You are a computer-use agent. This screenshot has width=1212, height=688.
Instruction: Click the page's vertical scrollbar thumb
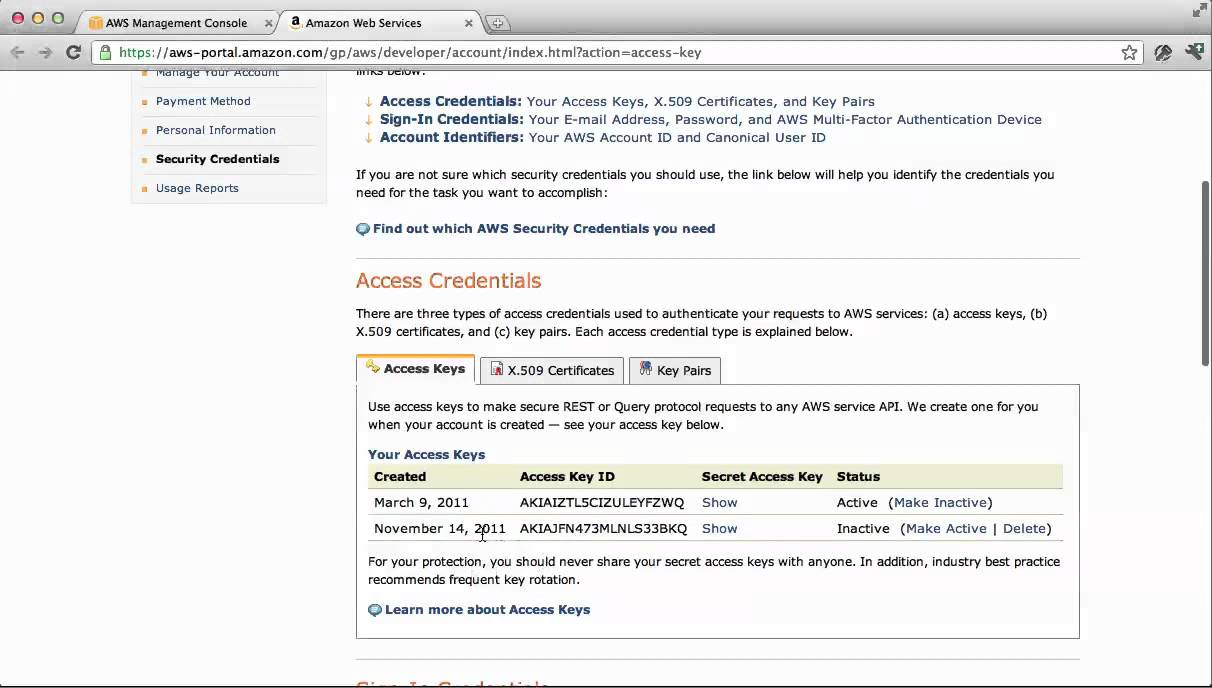point(1205,272)
